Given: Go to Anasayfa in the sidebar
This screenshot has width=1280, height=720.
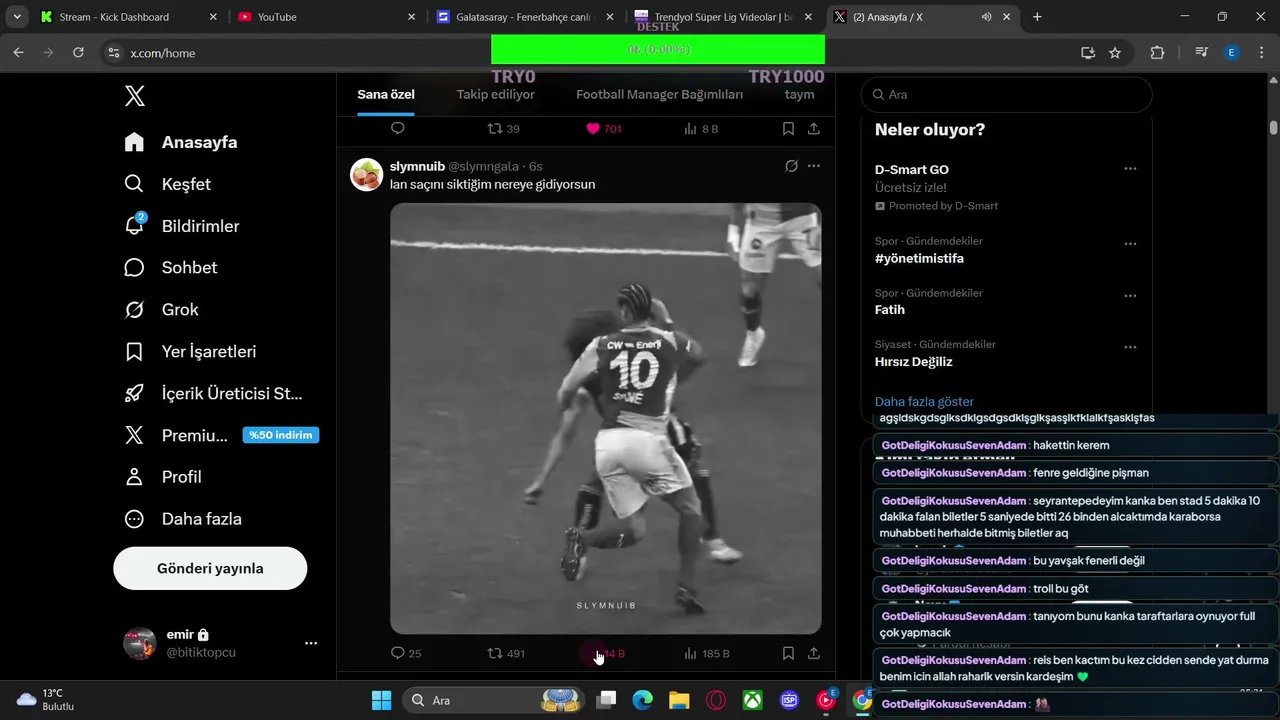Looking at the screenshot, I should pyautogui.click(x=181, y=142).
